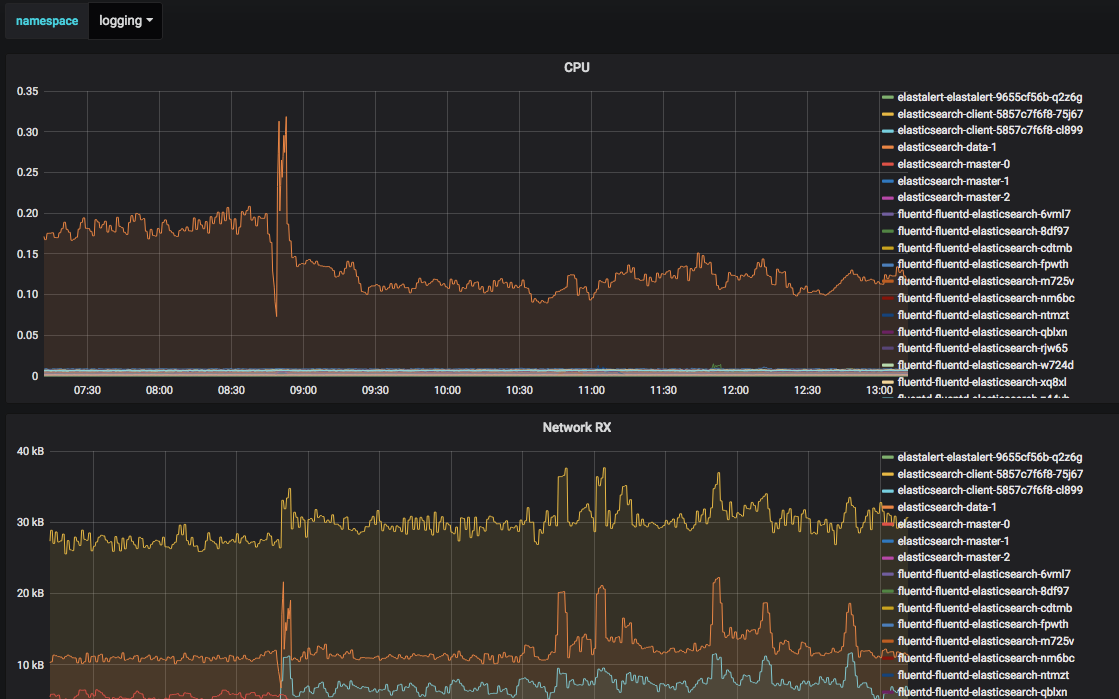Toggle elastalert-elastalert-9655cf56b-q2z6g in Network RX legend

tap(989, 457)
